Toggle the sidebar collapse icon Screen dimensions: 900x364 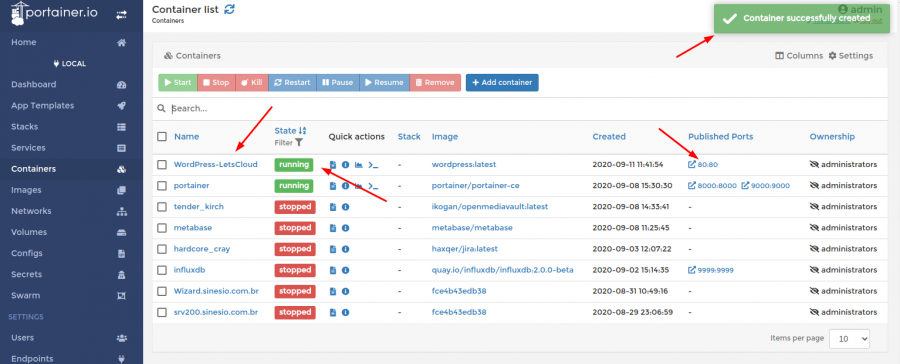pyautogui.click(x=121, y=16)
